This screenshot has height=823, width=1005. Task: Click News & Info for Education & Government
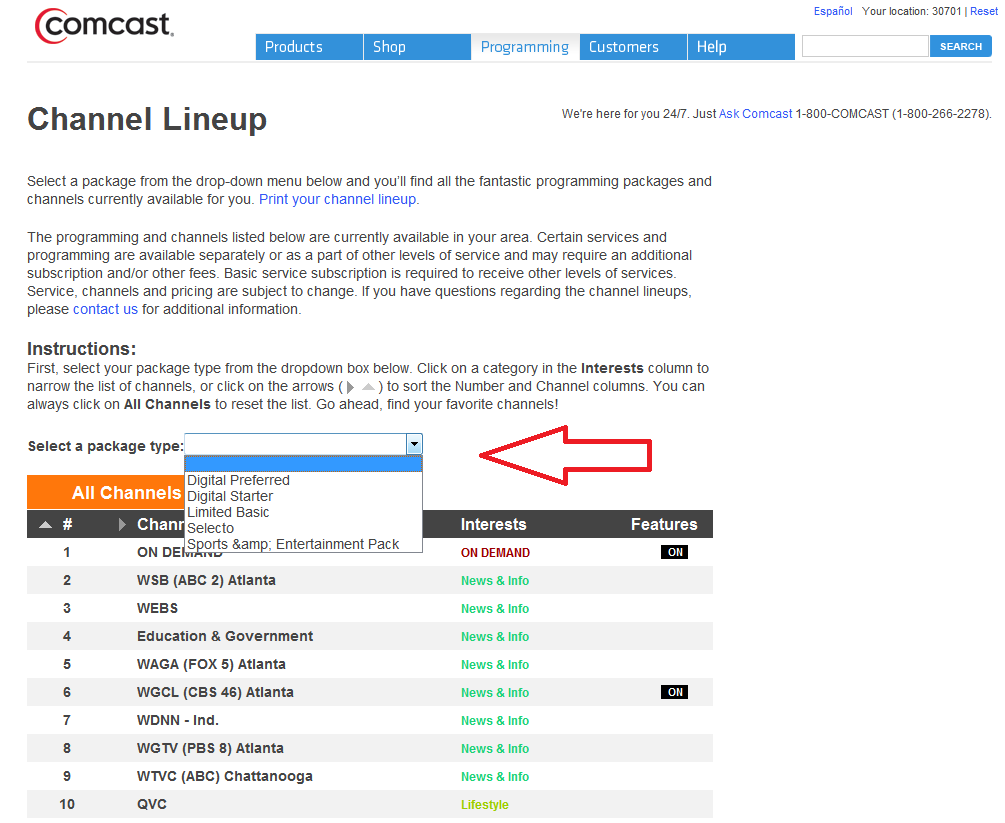click(495, 636)
